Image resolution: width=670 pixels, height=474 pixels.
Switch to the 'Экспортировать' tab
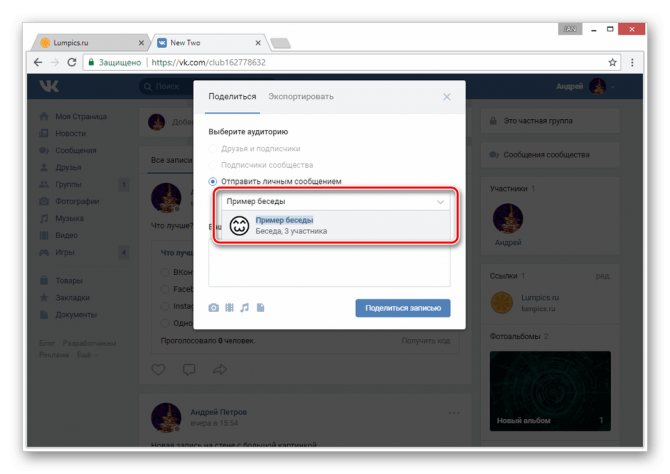click(301, 97)
